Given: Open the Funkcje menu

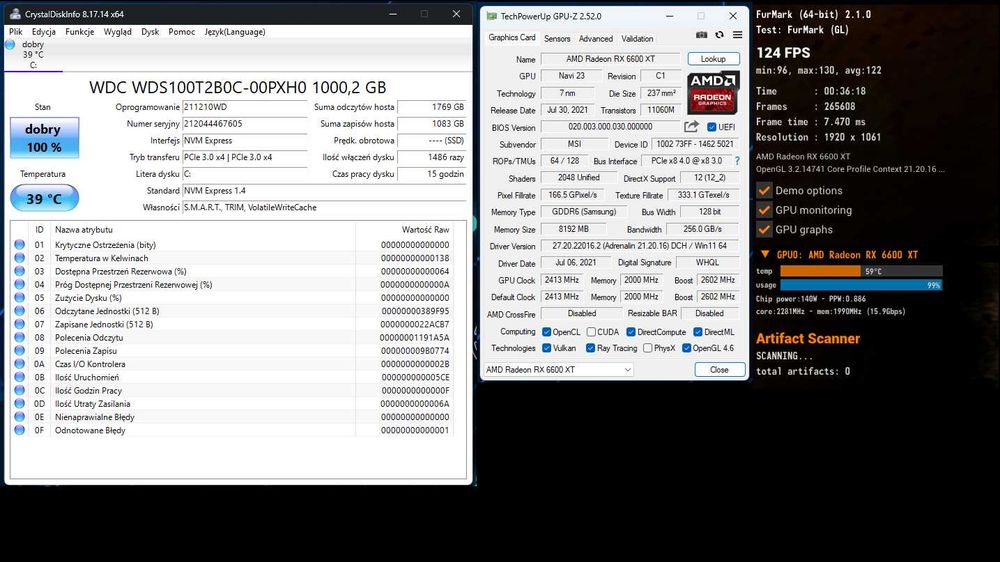Looking at the screenshot, I should tap(80, 31).
